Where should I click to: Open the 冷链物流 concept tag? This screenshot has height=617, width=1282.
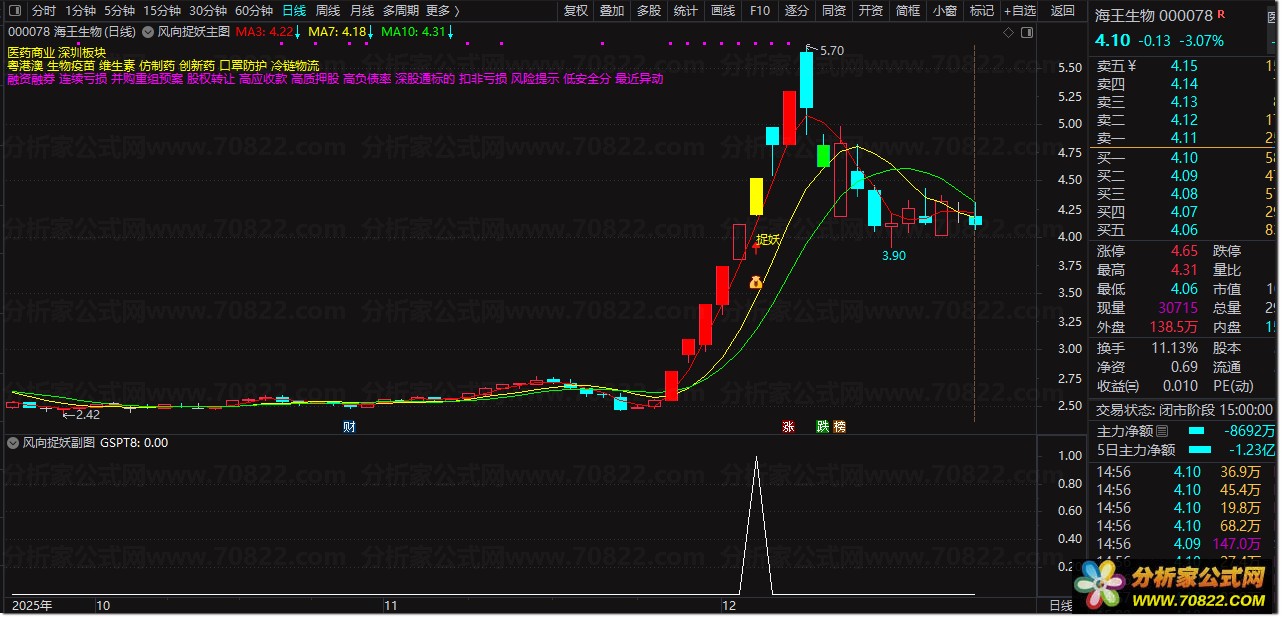(x=295, y=65)
